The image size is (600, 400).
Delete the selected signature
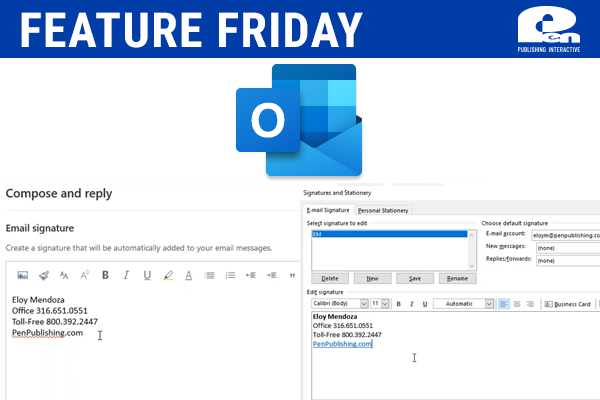(330, 278)
